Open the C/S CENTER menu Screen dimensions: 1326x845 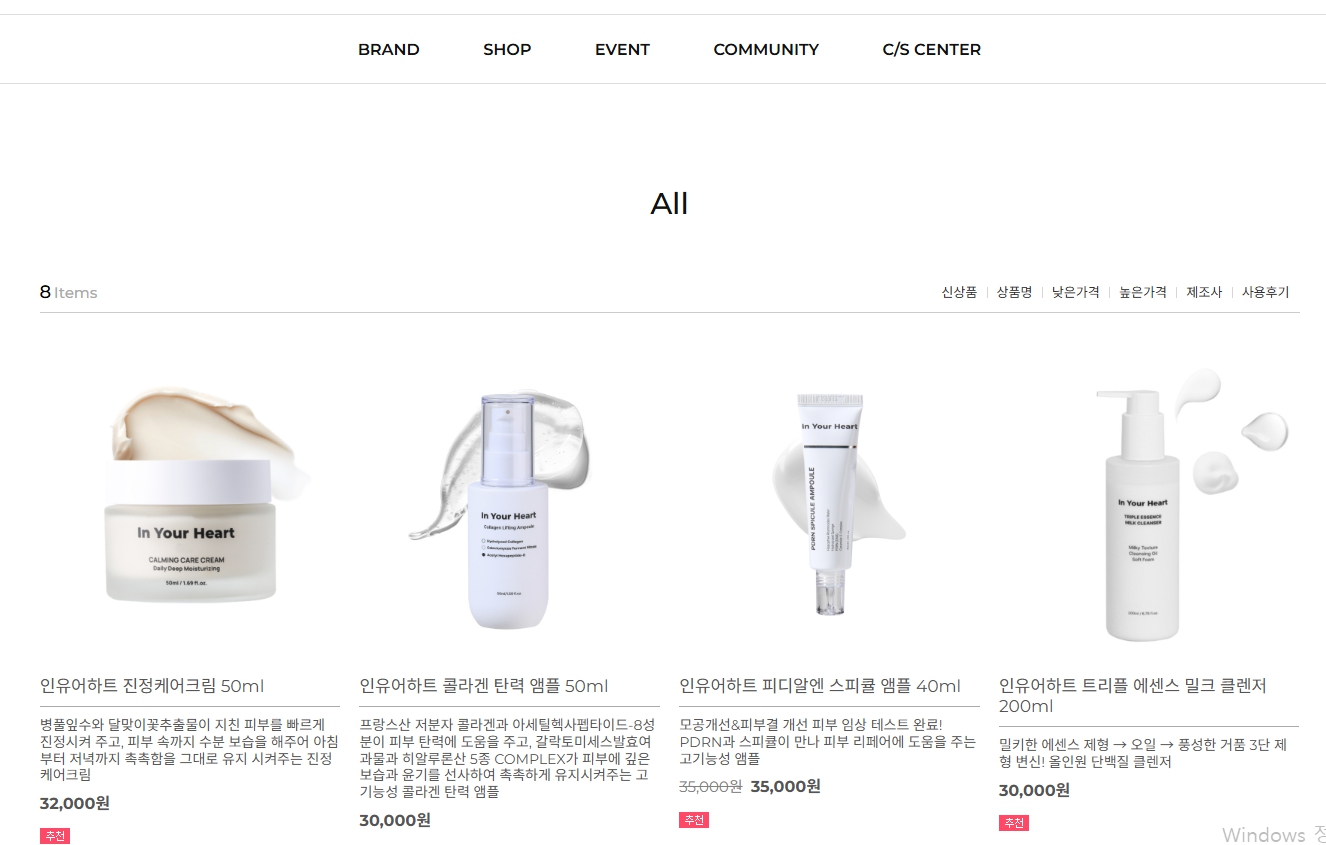931,49
